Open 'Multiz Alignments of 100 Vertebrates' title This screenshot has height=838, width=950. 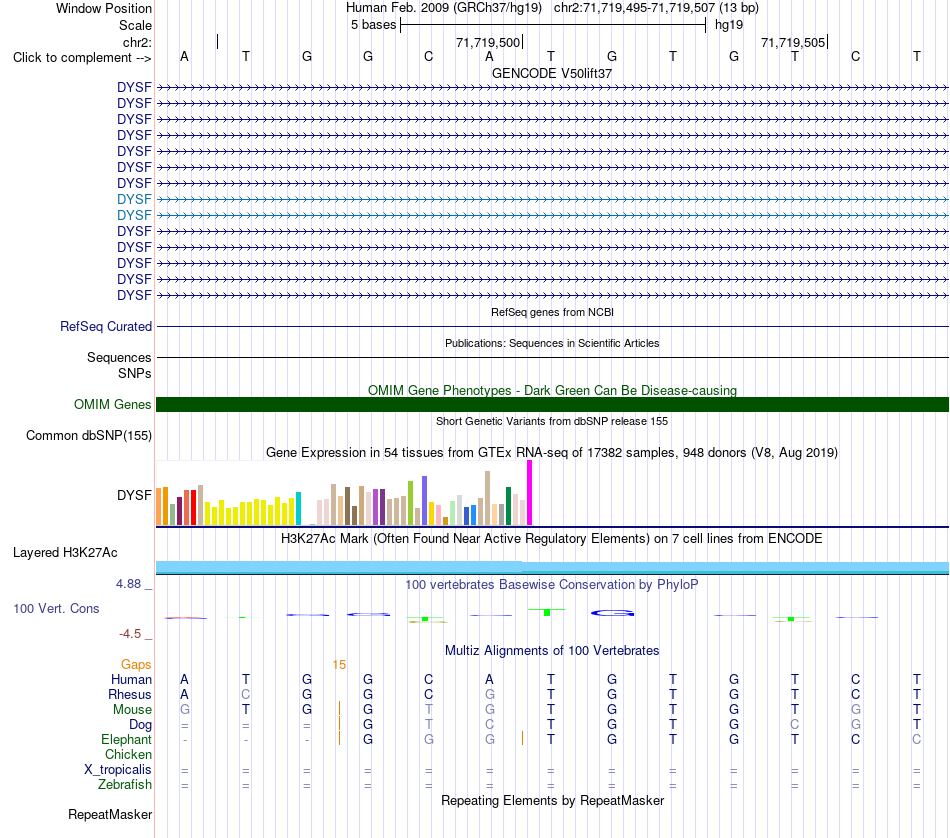click(552, 651)
